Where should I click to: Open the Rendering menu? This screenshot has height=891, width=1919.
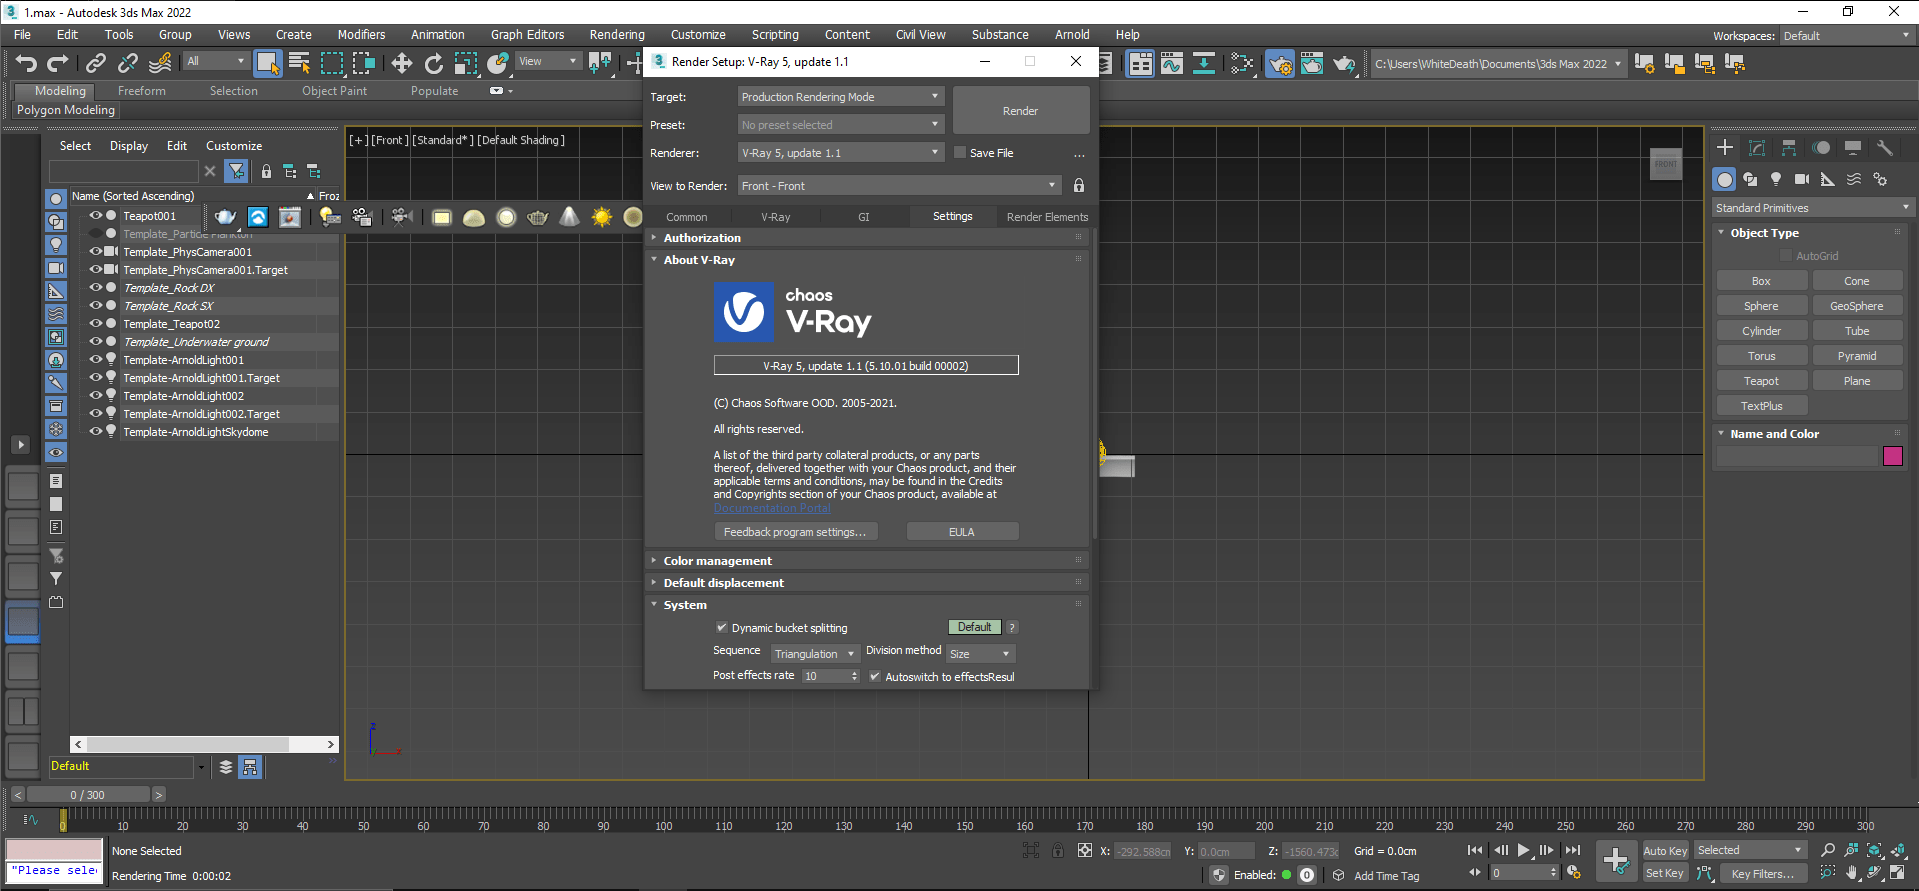(617, 34)
